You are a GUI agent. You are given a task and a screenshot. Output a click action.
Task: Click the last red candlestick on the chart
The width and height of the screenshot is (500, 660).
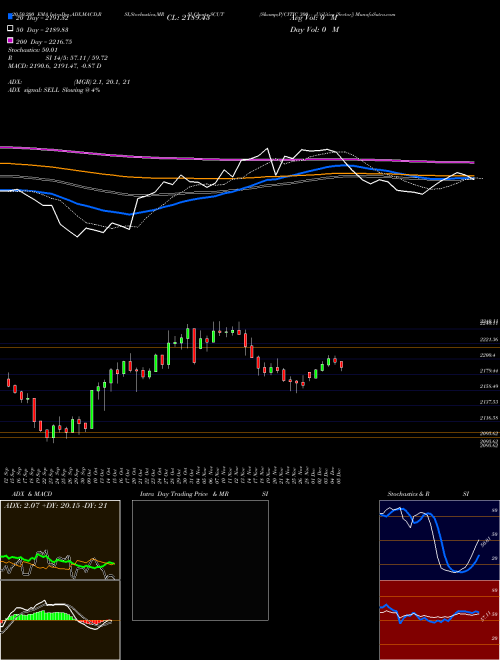341,365
